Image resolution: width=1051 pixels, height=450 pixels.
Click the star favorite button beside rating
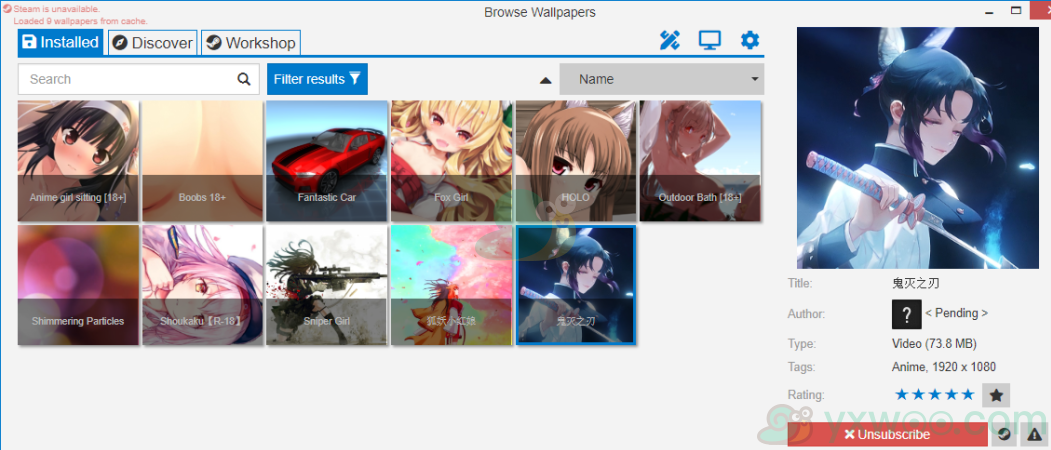tap(996, 395)
